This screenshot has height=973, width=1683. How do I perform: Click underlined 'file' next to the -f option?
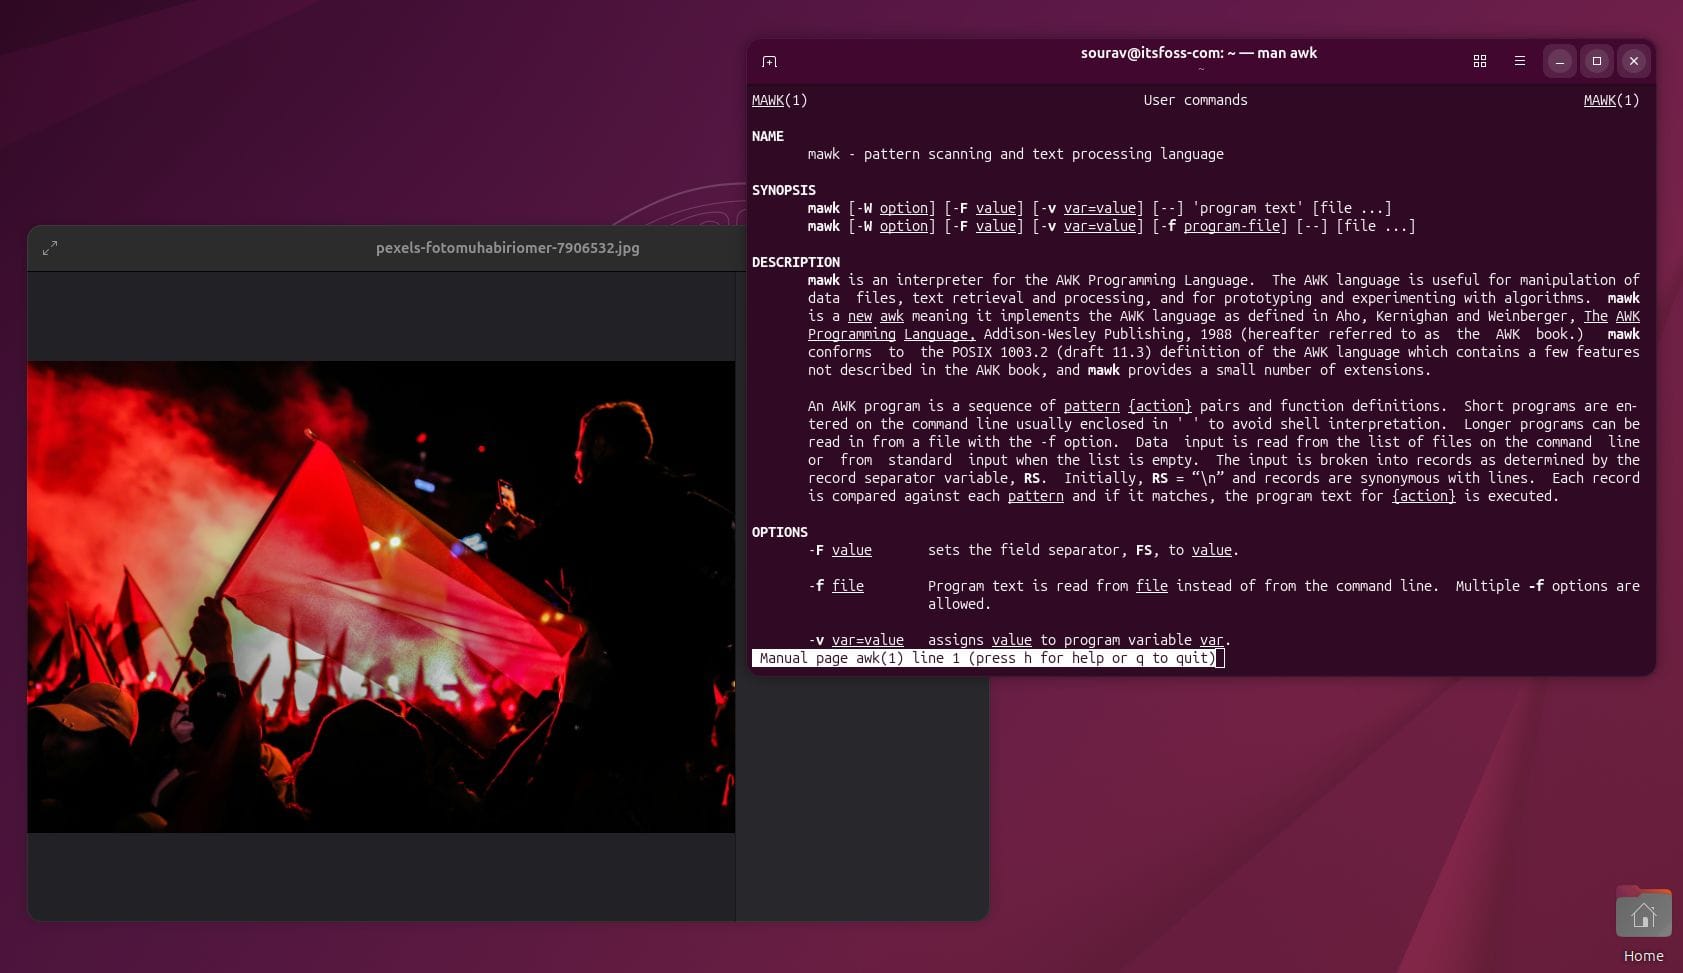coord(848,586)
